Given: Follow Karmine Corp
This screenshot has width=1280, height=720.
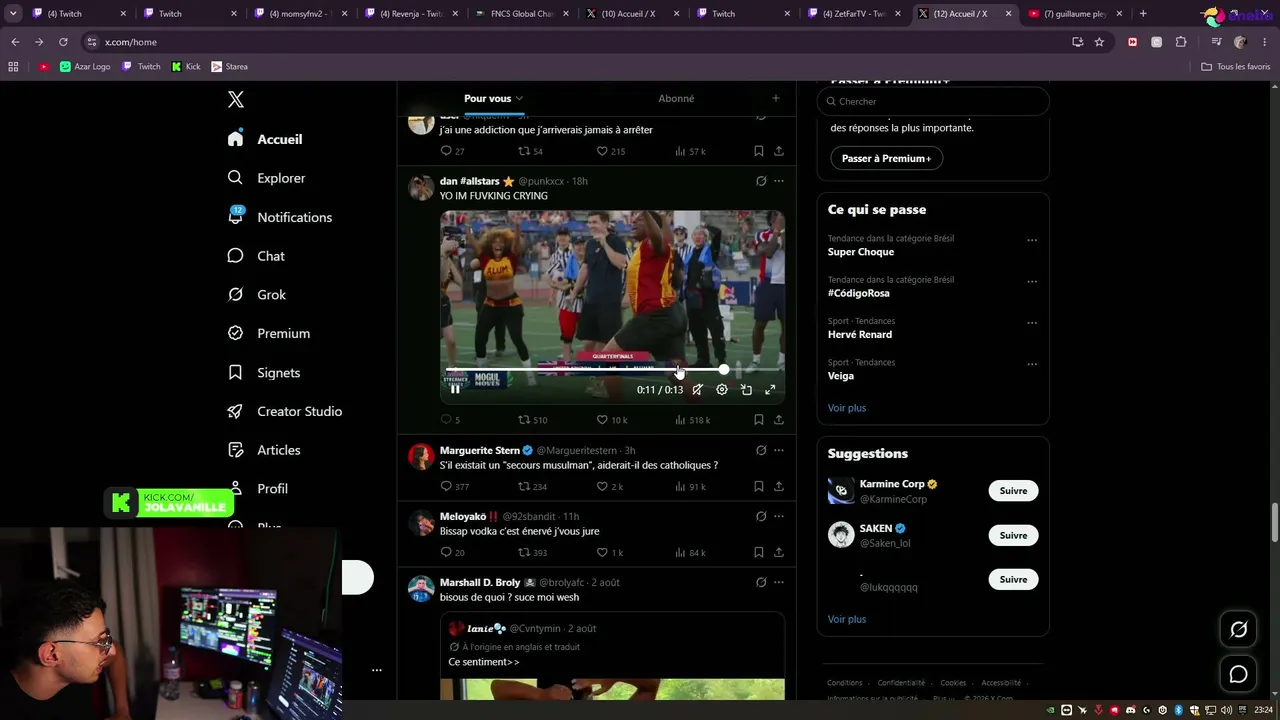Looking at the screenshot, I should [x=1013, y=491].
